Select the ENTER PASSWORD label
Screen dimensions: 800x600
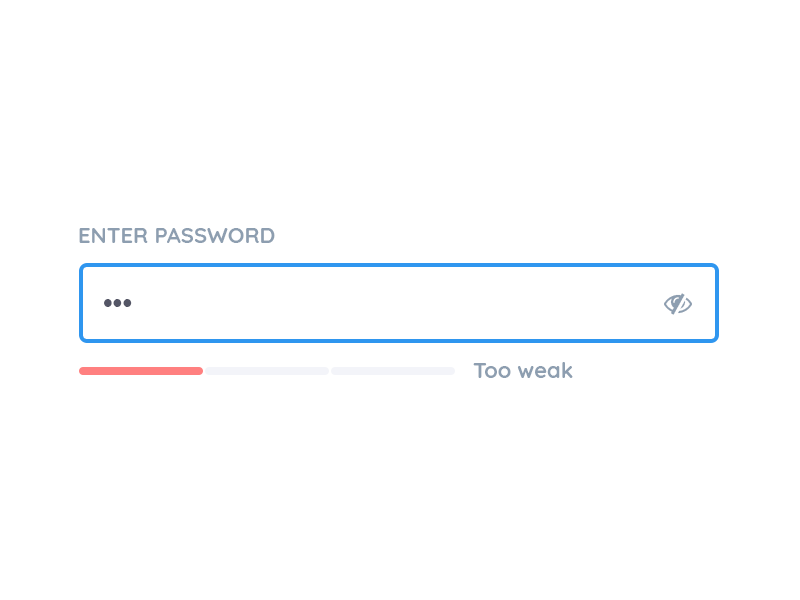pyautogui.click(x=177, y=236)
